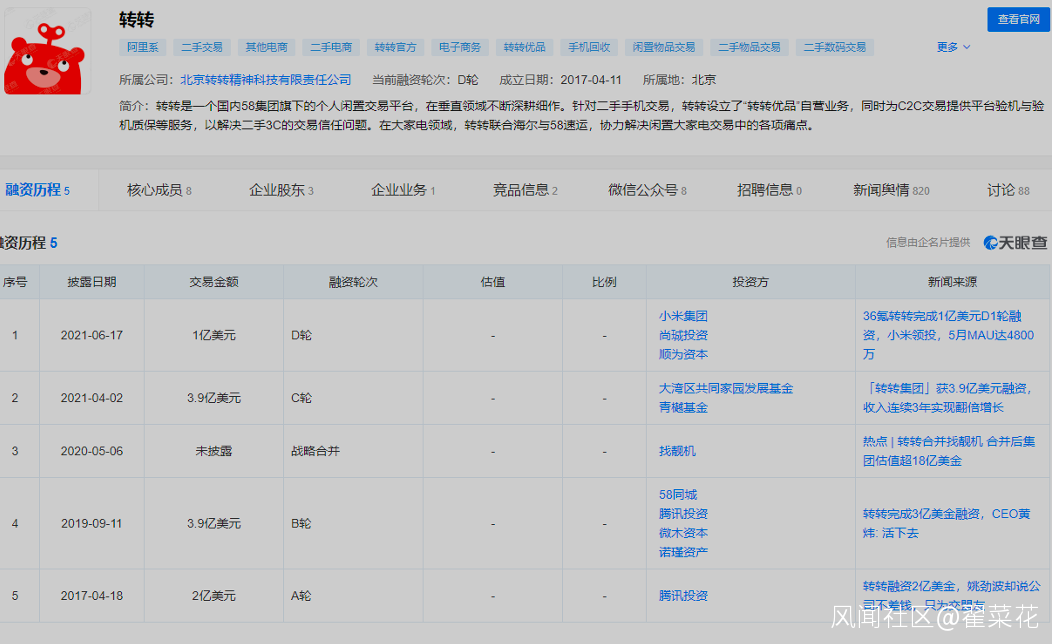Click date cell 2020-05-06
Screen dimensions: 1052x644
click(92, 451)
